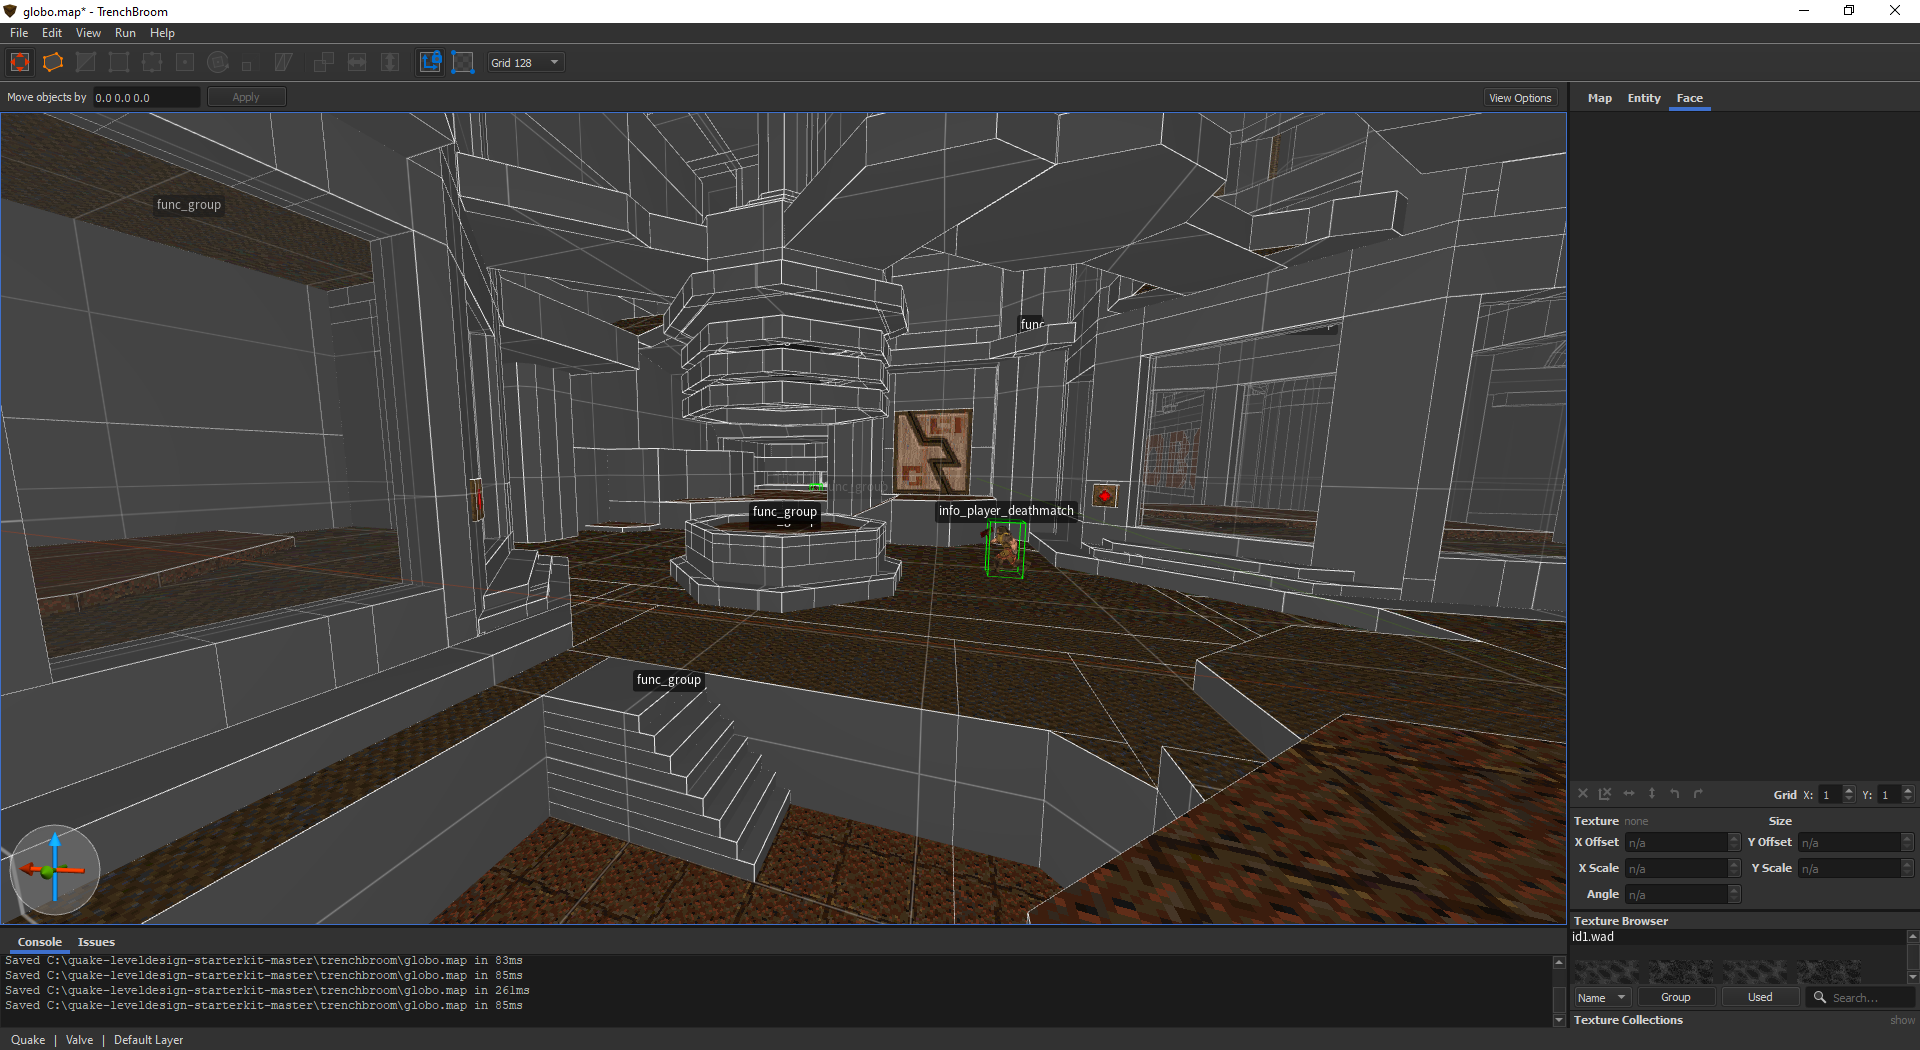Viewport: 1920px width, 1050px height.
Task: Click the 3D viewport orientation compass
Action: [55, 870]
